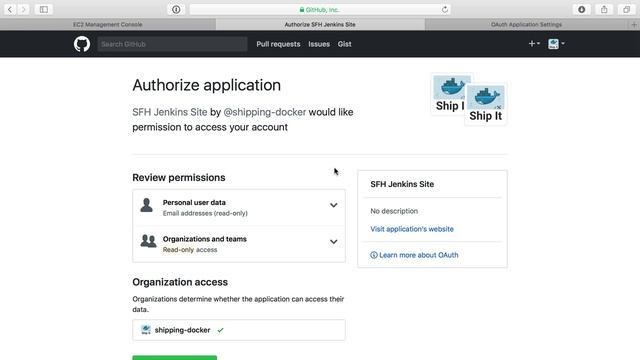The image size is (640, 360).
Task: Open the Safari share button
Action: (604, 9)
